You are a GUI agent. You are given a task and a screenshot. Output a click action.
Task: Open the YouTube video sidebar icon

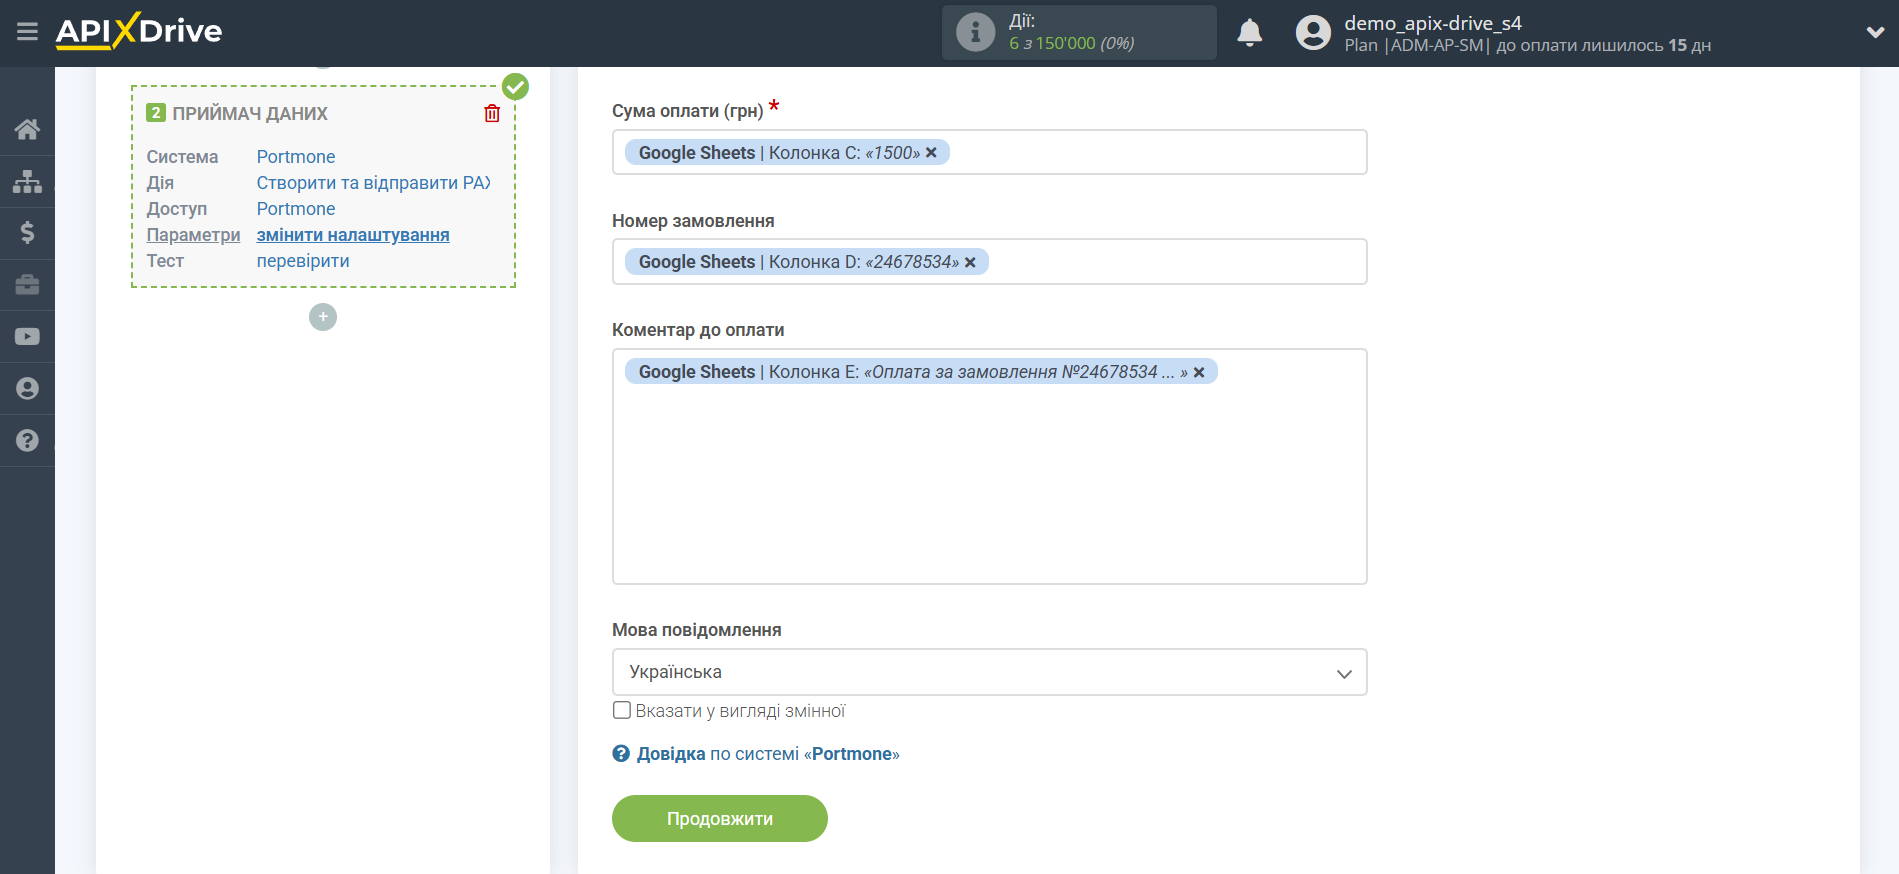pyautogui.click(x=27, y=337)
